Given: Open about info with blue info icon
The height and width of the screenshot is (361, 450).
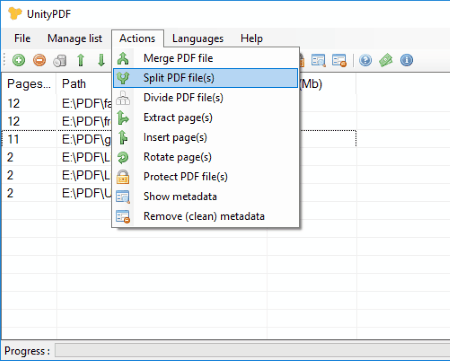Looking at the screenshot, I should tap(407, 60).
